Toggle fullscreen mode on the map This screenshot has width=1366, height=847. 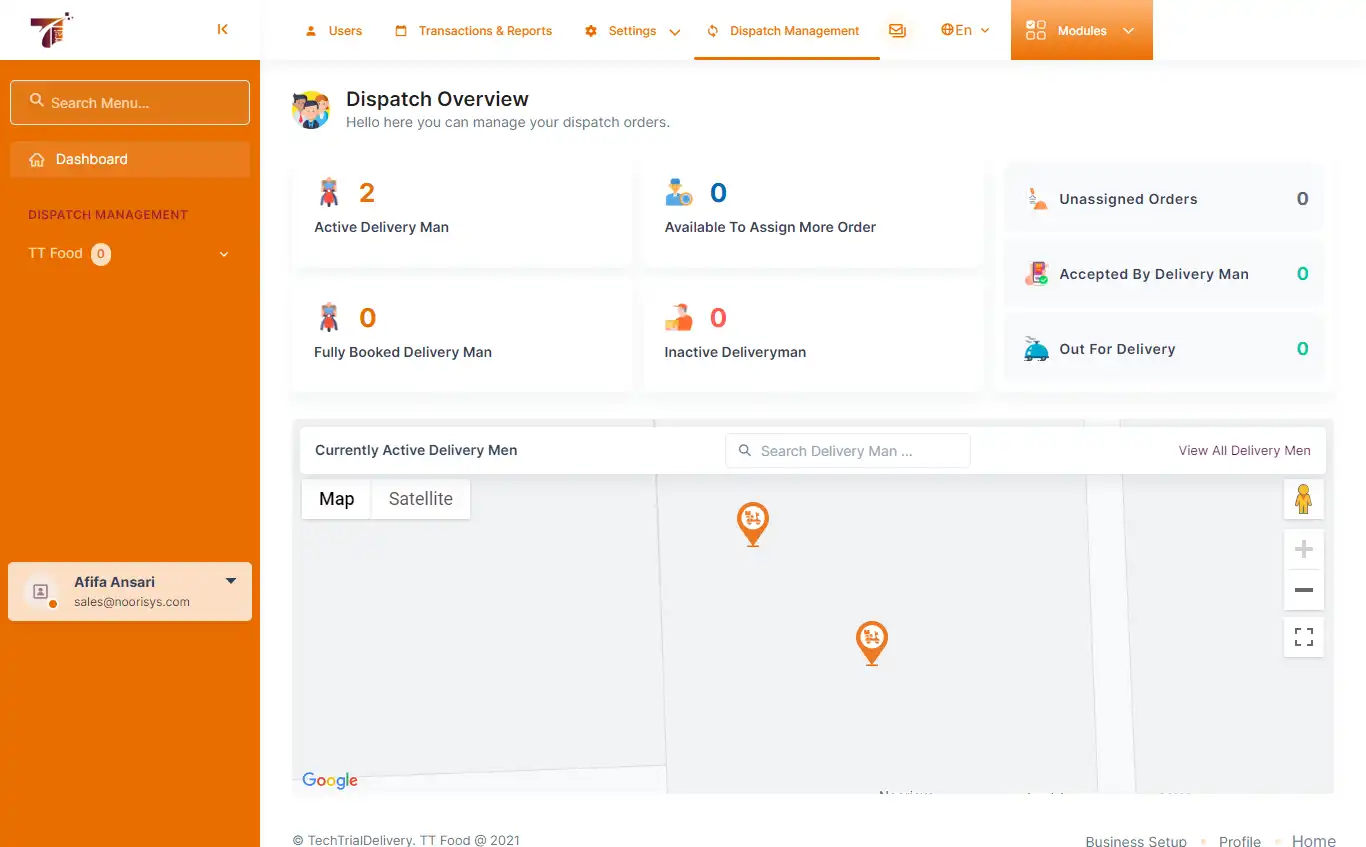coord(1303,636)
